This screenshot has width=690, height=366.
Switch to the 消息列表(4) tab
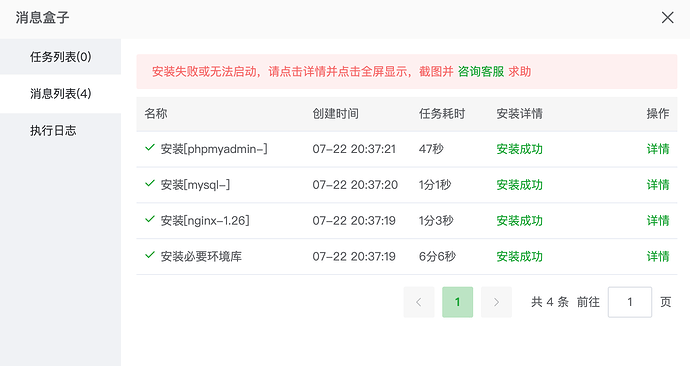pyautogui.click(x=60, y=94)
